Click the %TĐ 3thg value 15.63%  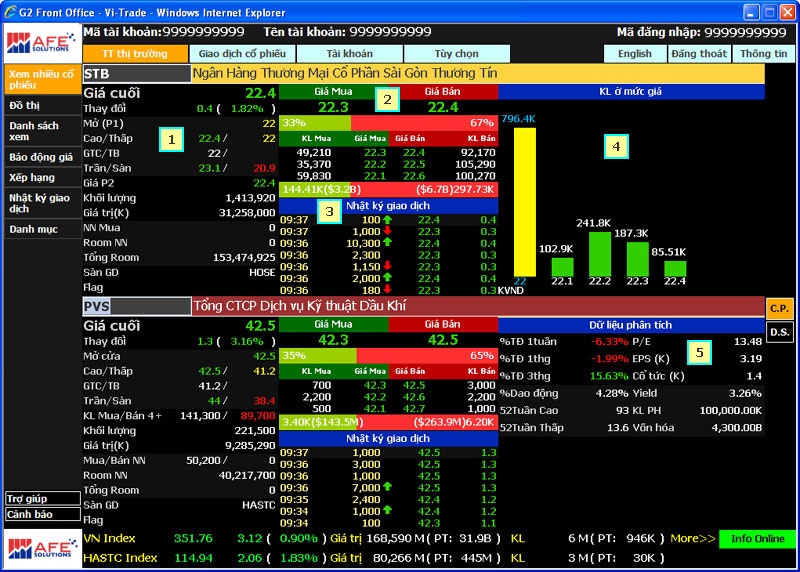click(x=609, y=376)
